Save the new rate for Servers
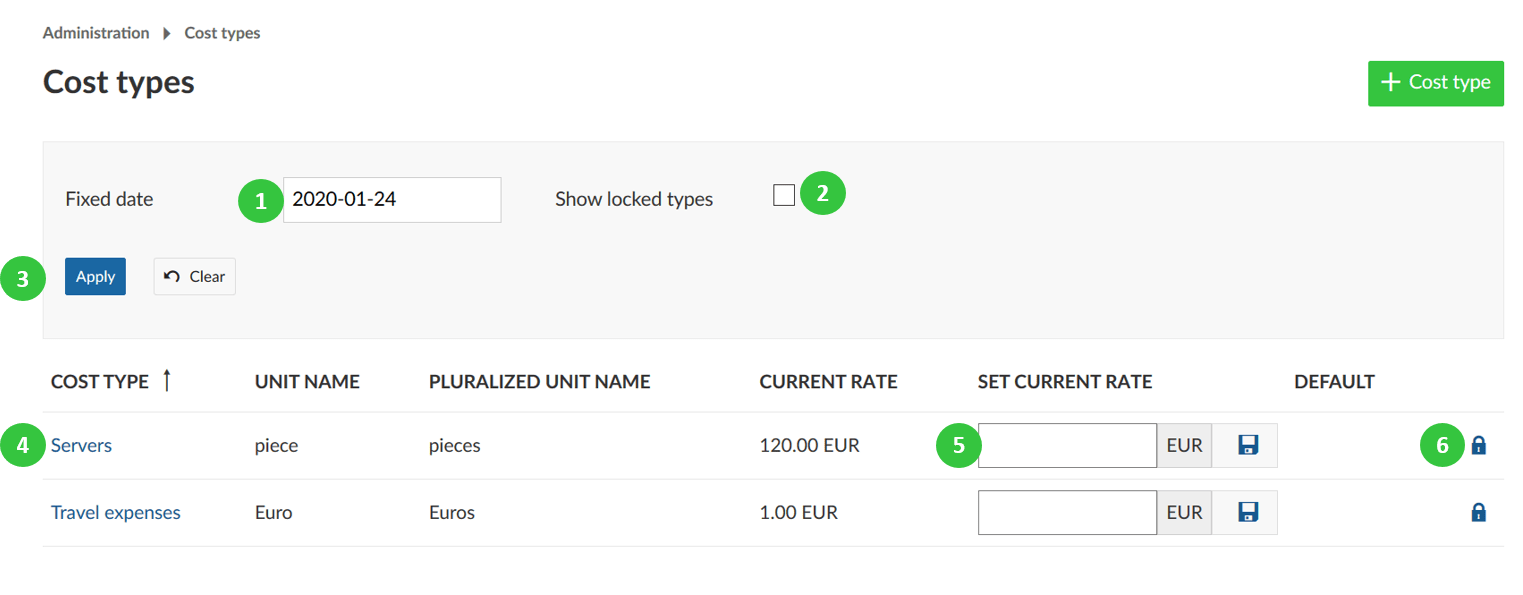Image resolution: width=1523 pixels, height=595 pixels. (x=1246, y=445)
